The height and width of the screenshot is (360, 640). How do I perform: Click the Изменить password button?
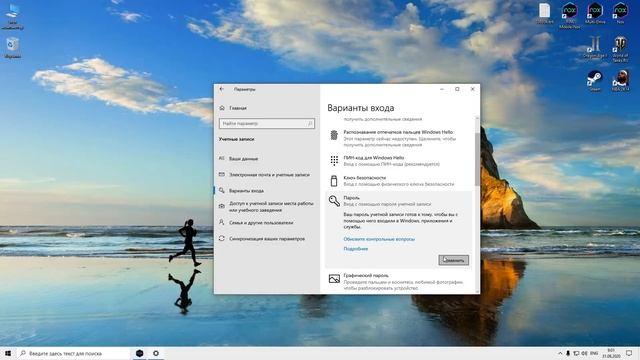[453, 260]
